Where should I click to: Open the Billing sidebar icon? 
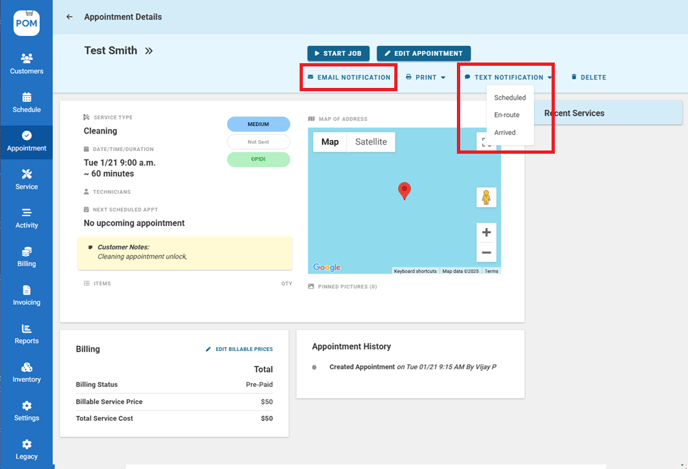click(26, 256)
